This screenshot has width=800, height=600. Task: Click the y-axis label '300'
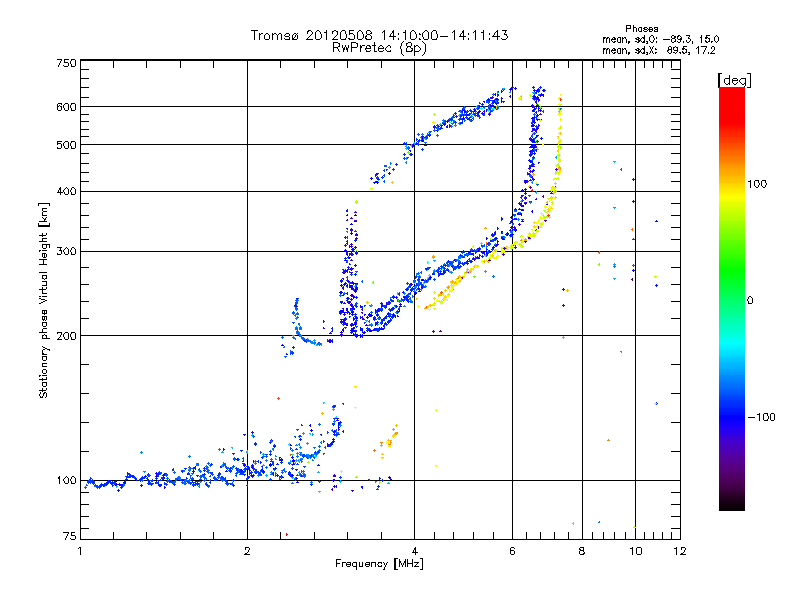pyautogui.click(x=66, y=252)
